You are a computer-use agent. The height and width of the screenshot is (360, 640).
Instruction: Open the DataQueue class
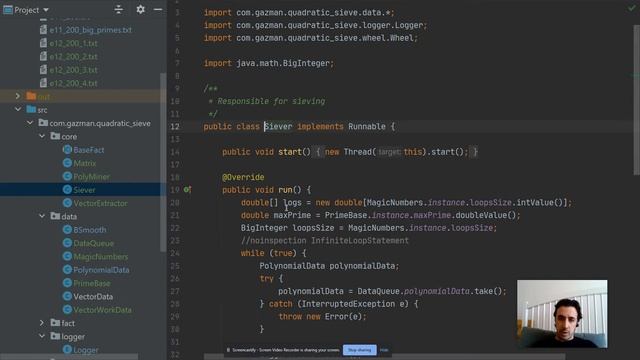coord(93,243)
